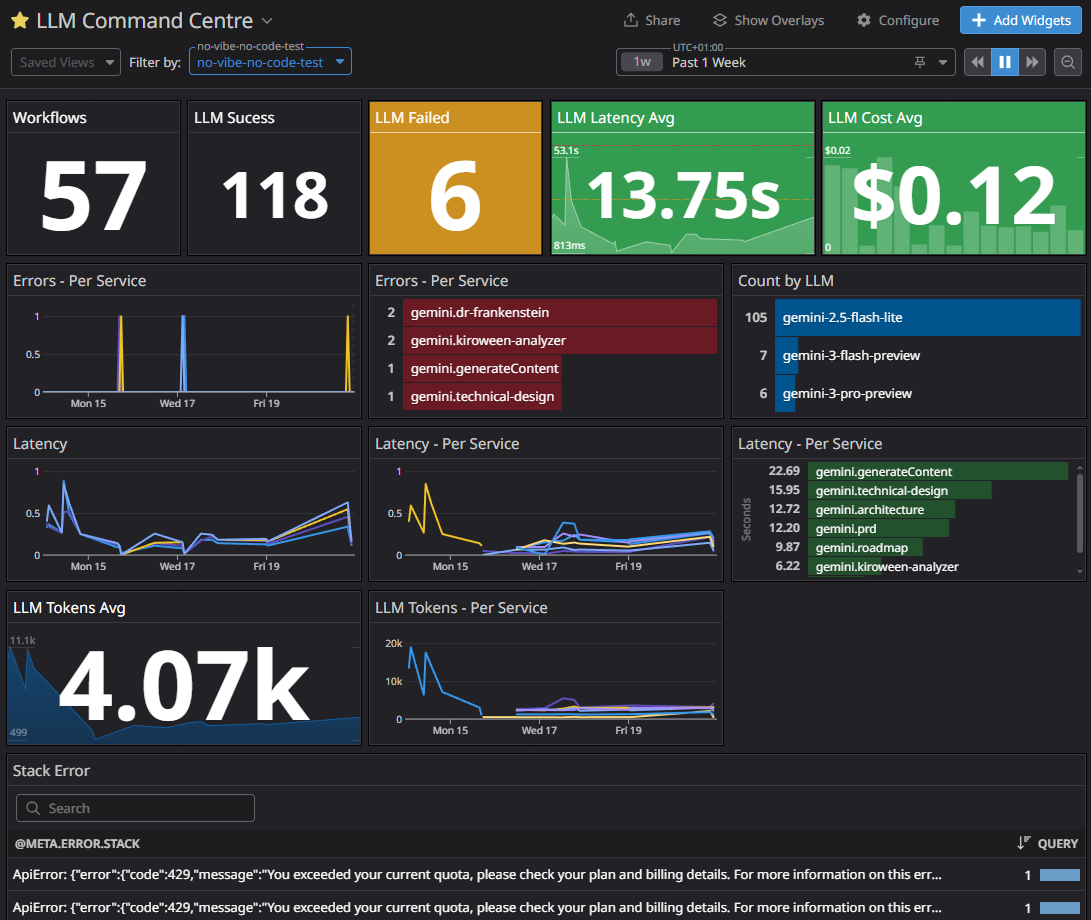Open Configure settings

coord(898,20)
